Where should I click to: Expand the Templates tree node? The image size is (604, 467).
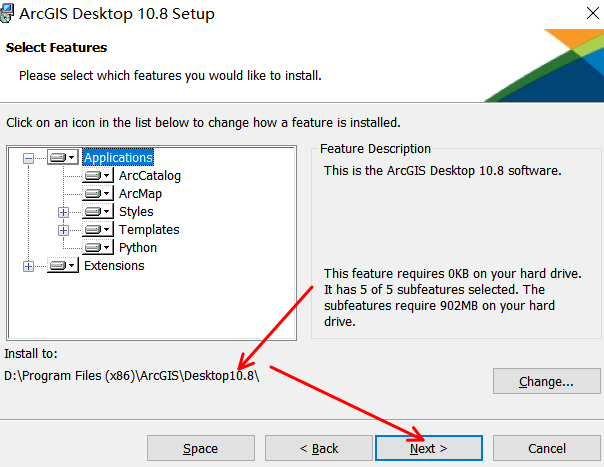[x=63, y=230]
